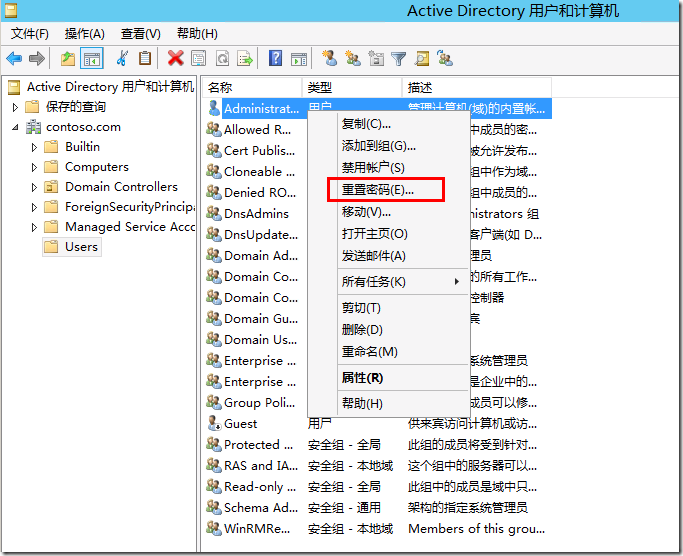The width and height of the screenshot is (683, 556).
Task: Click the Cut scissors toolbar icon
Action: pos(122,58)
